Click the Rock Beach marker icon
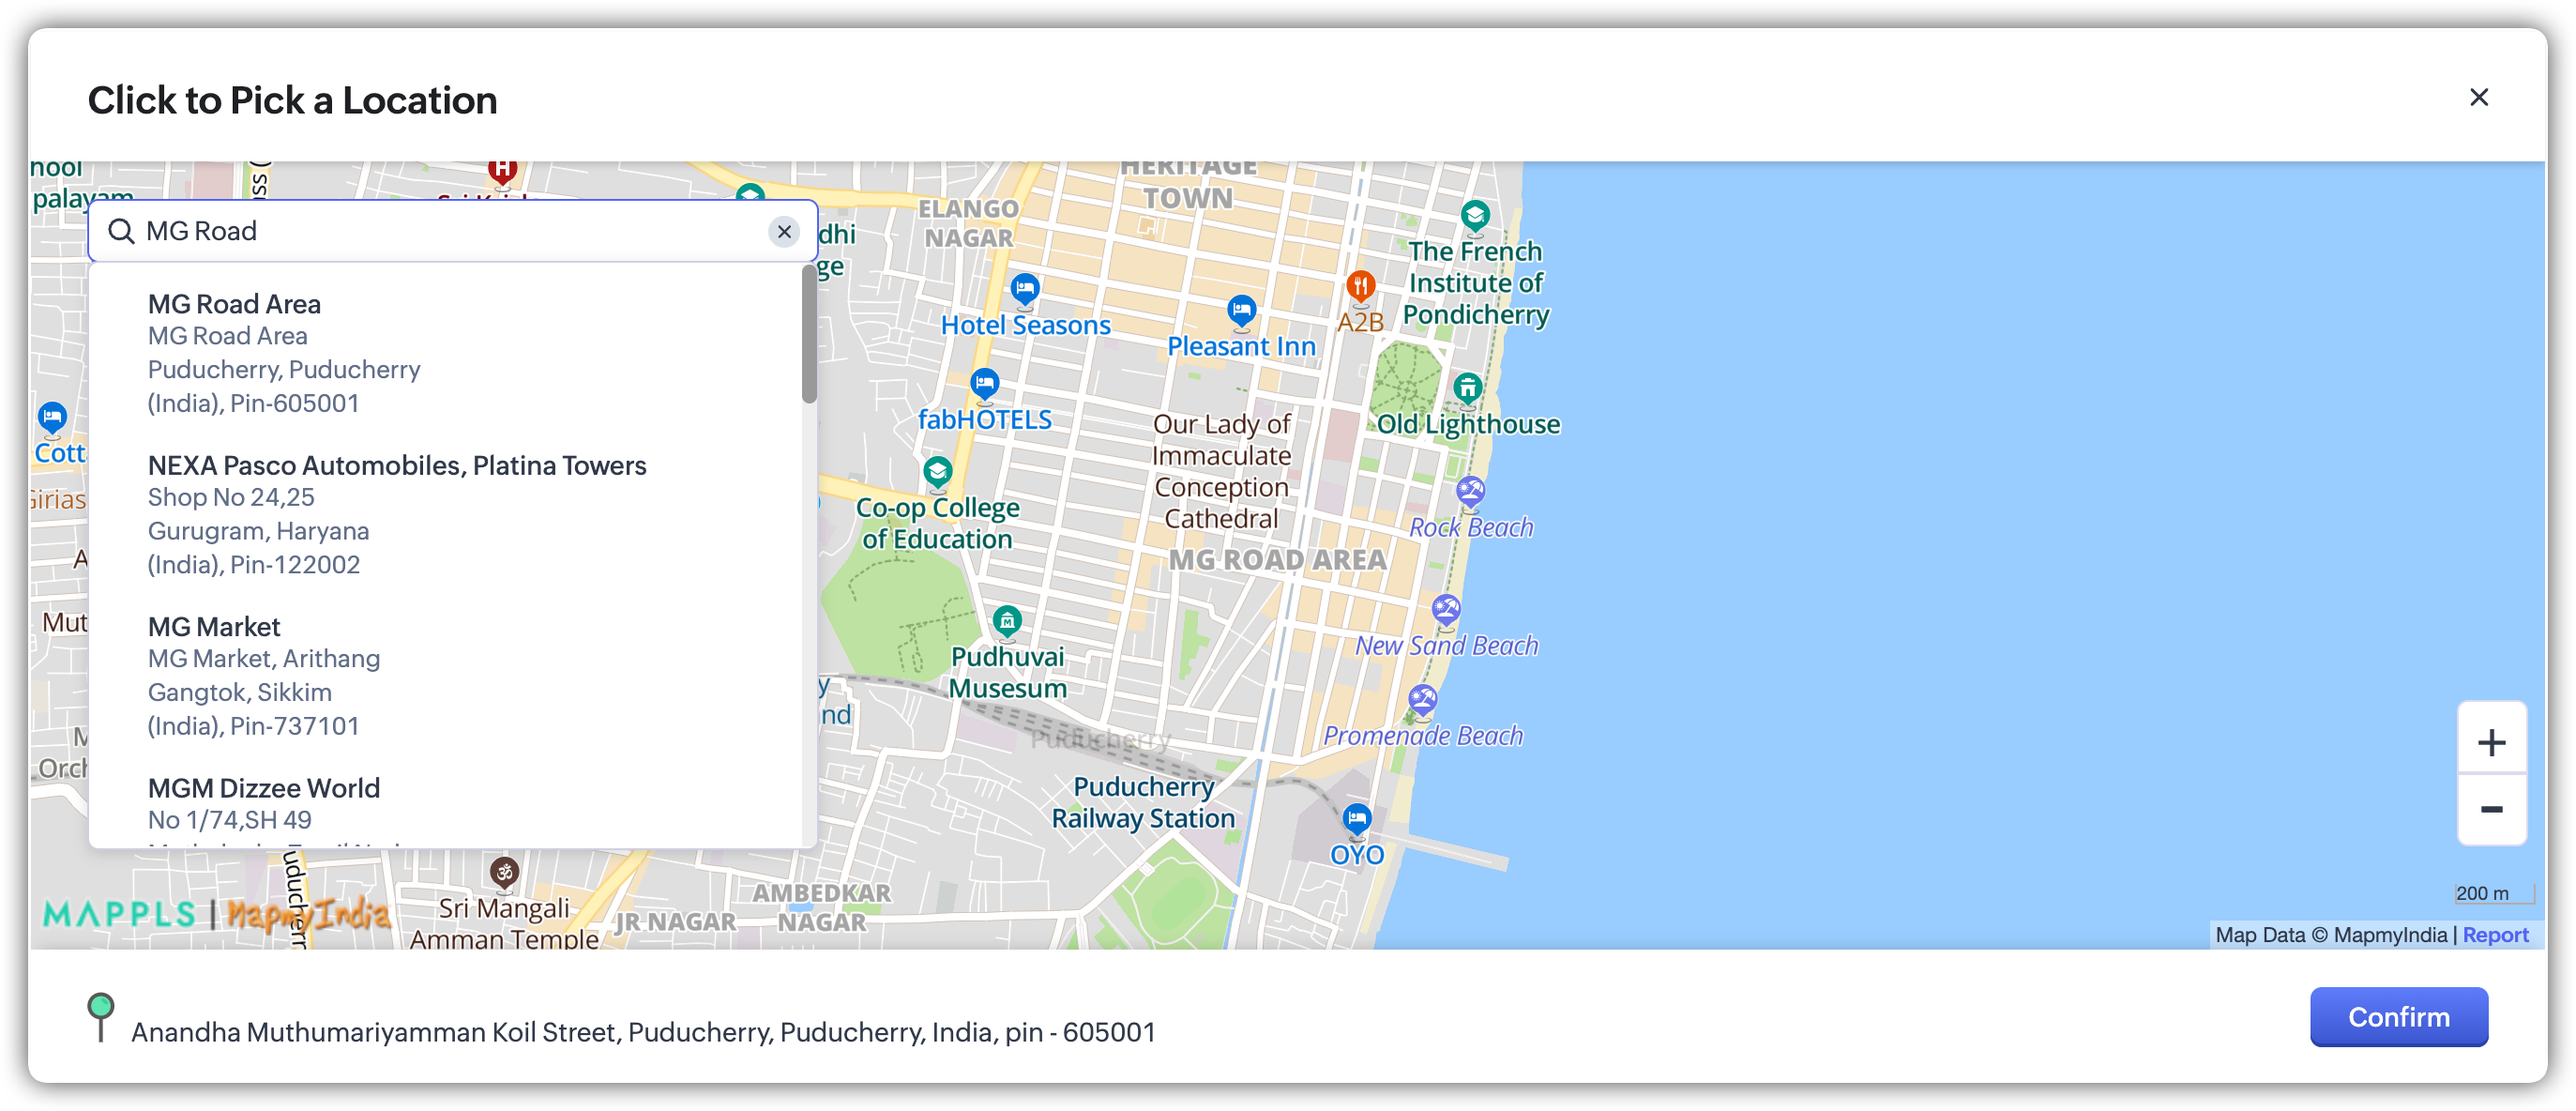The image size is (2576, 1111). [1470, 491]
